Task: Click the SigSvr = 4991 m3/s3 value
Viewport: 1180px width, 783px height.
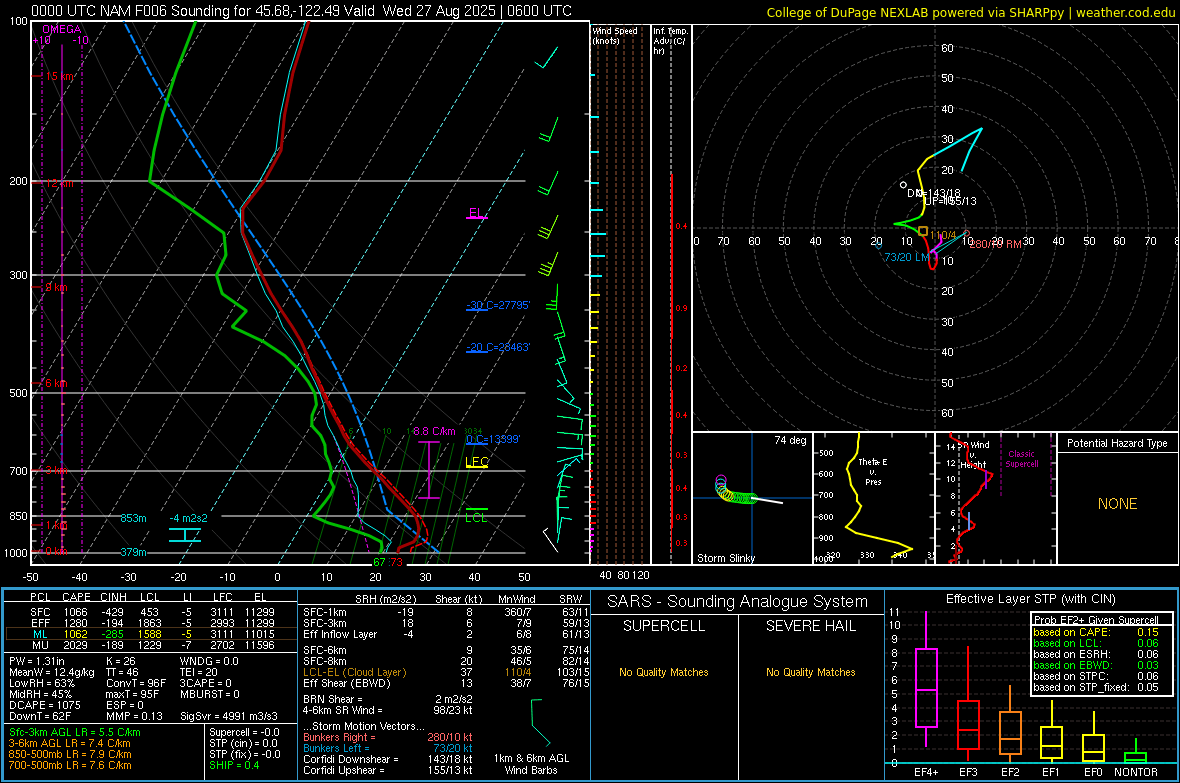Action: pos(229,716)
